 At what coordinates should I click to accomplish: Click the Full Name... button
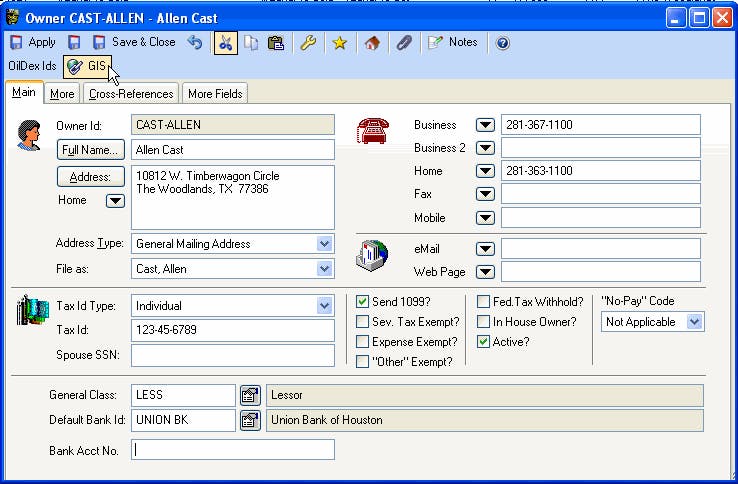91,150
